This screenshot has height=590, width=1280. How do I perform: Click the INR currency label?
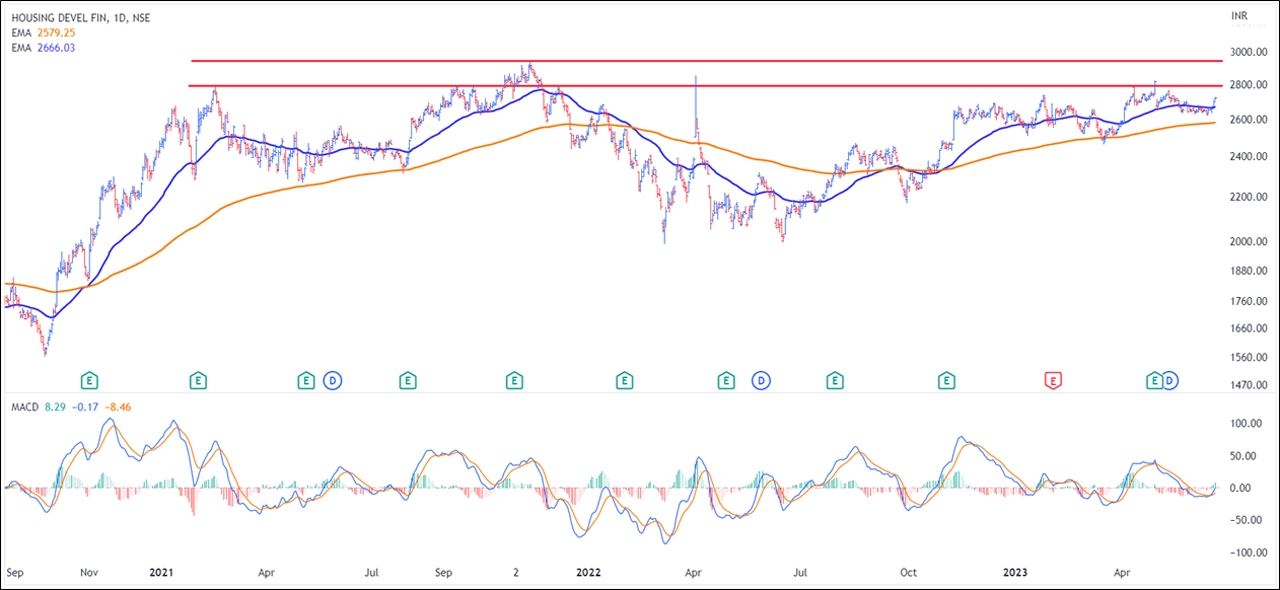[1239, 17]
